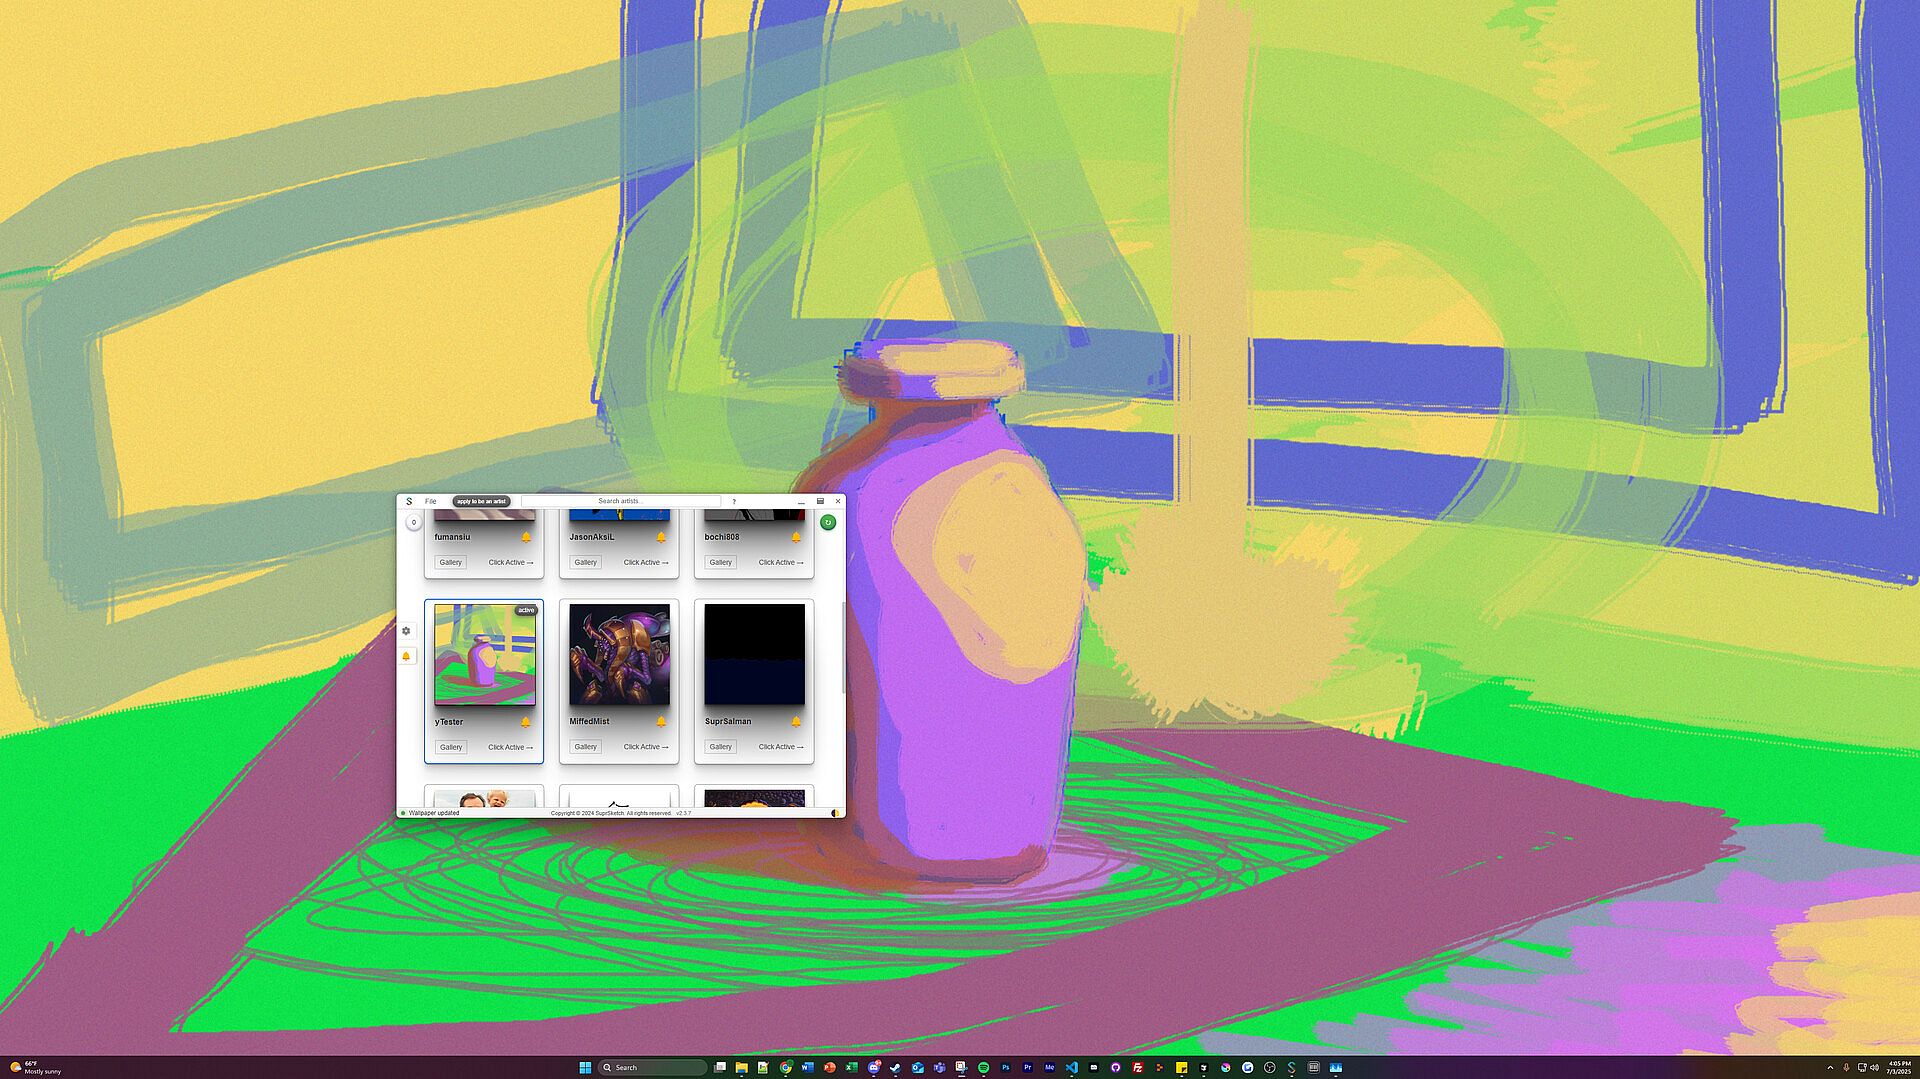Open the help question mark
The width and height of the screenshot is (1920, 1079).
point(734,501)
